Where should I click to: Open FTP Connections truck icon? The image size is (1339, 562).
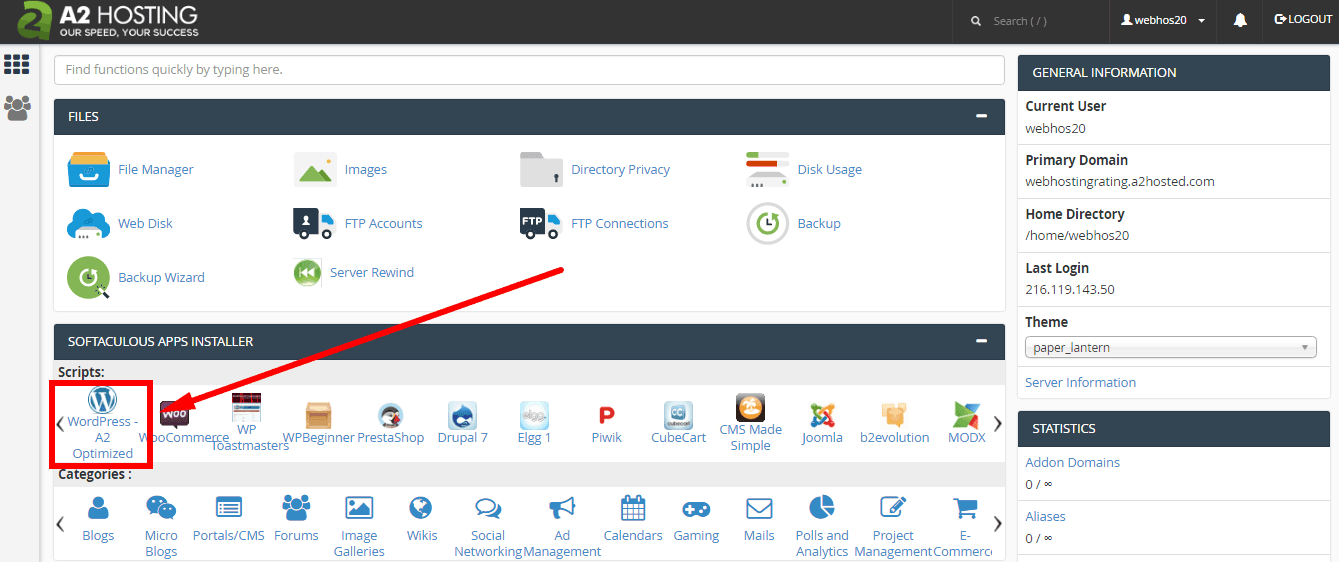pos(541,223)
